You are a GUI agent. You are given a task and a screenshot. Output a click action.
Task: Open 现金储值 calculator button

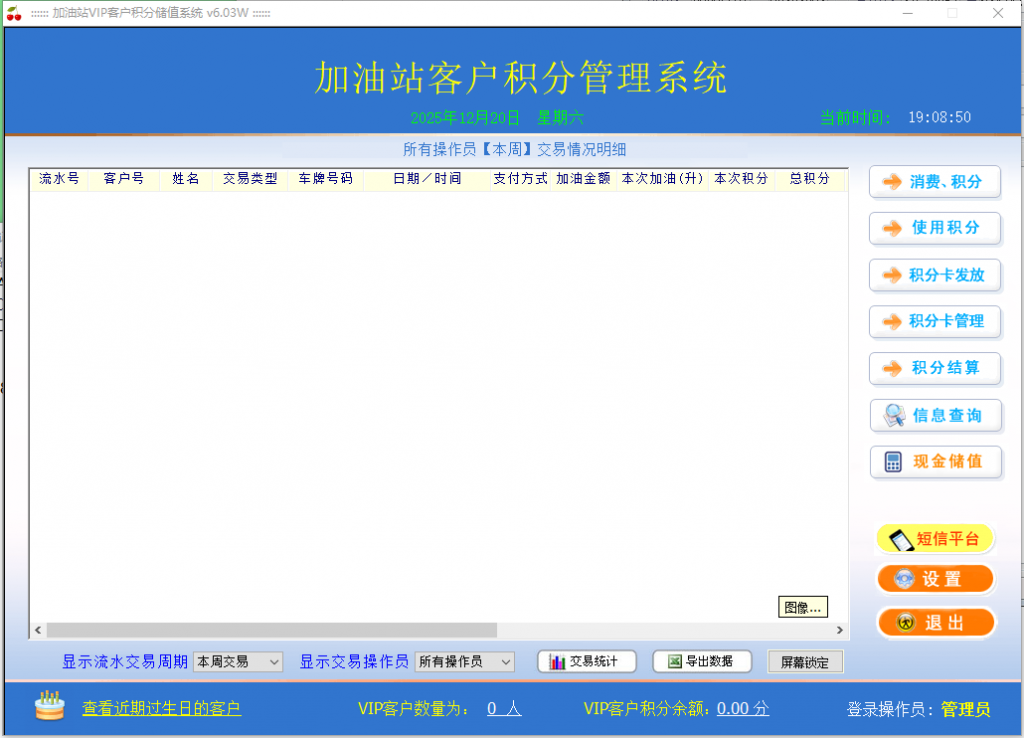(x=934, y=461)
